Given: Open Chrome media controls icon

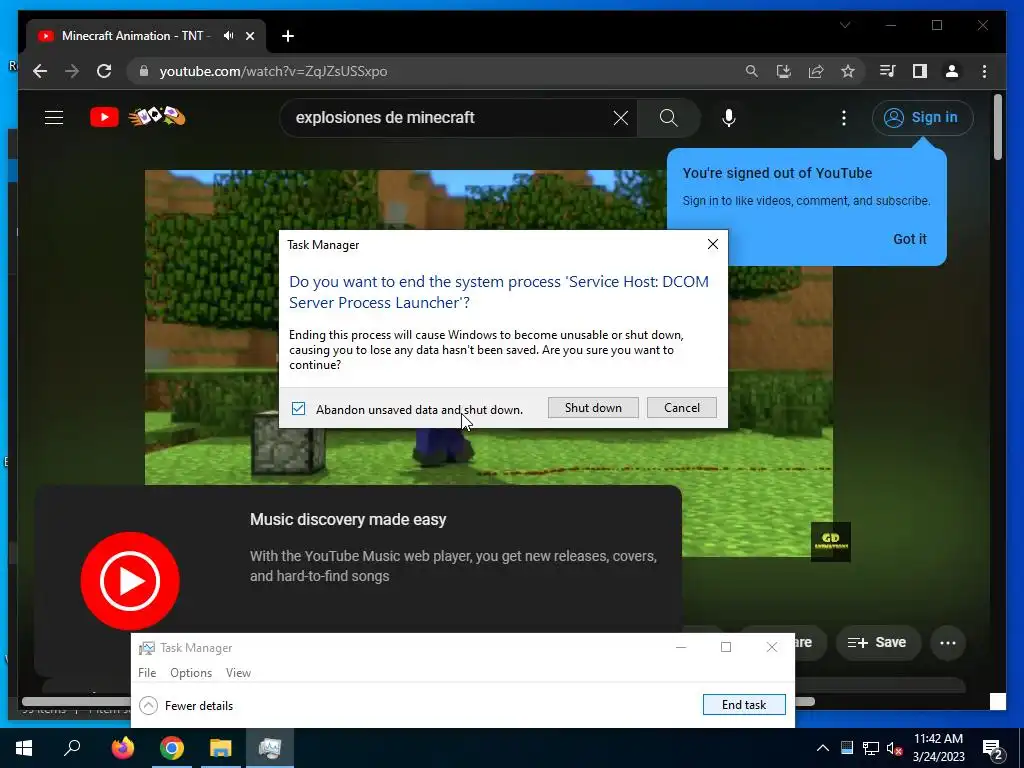Looking at the screenshot, I should 887,71.
